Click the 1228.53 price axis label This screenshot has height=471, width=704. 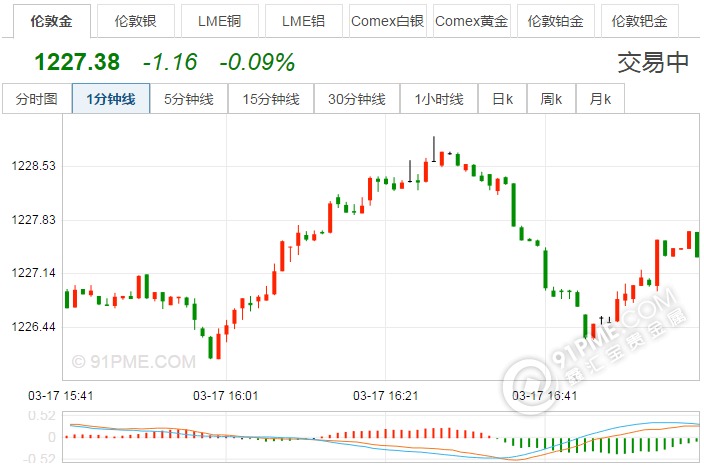coord(34,166)
